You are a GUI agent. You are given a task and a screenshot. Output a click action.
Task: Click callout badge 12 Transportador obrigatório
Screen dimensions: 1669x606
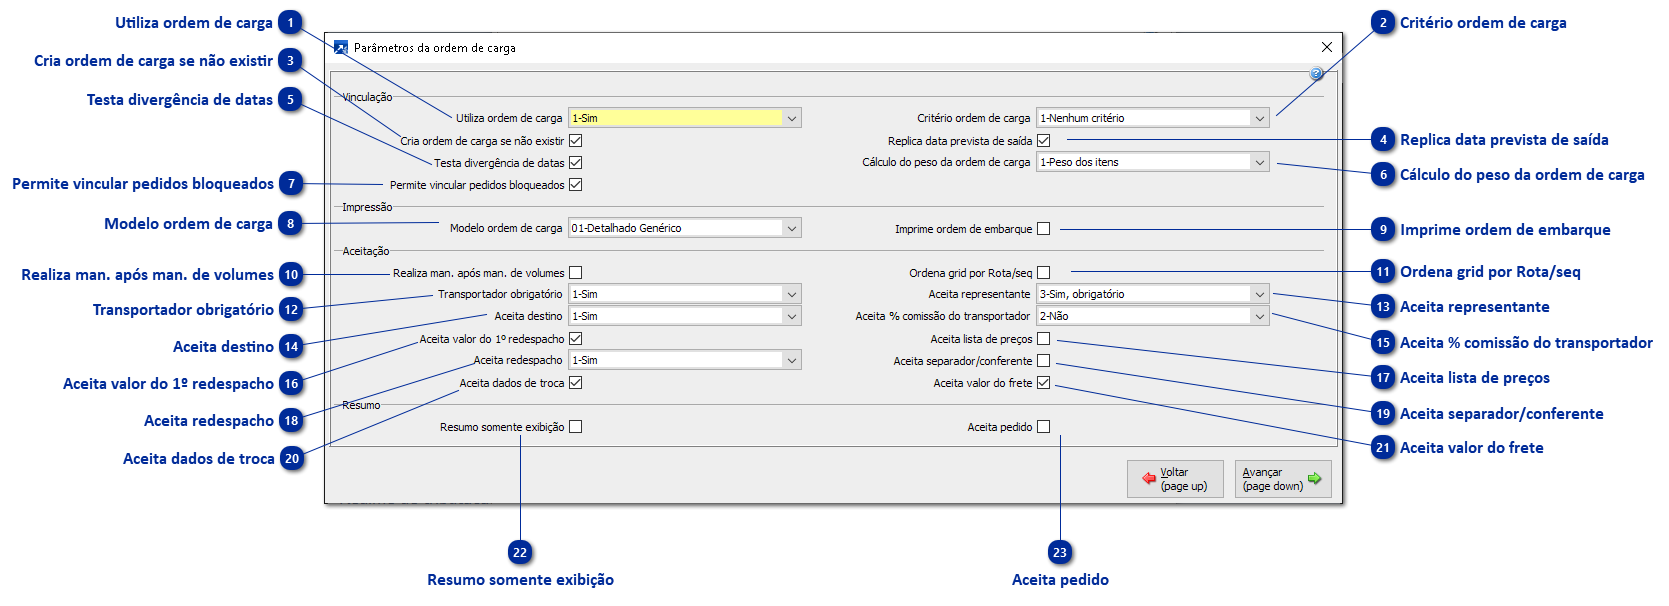point(291,310)
